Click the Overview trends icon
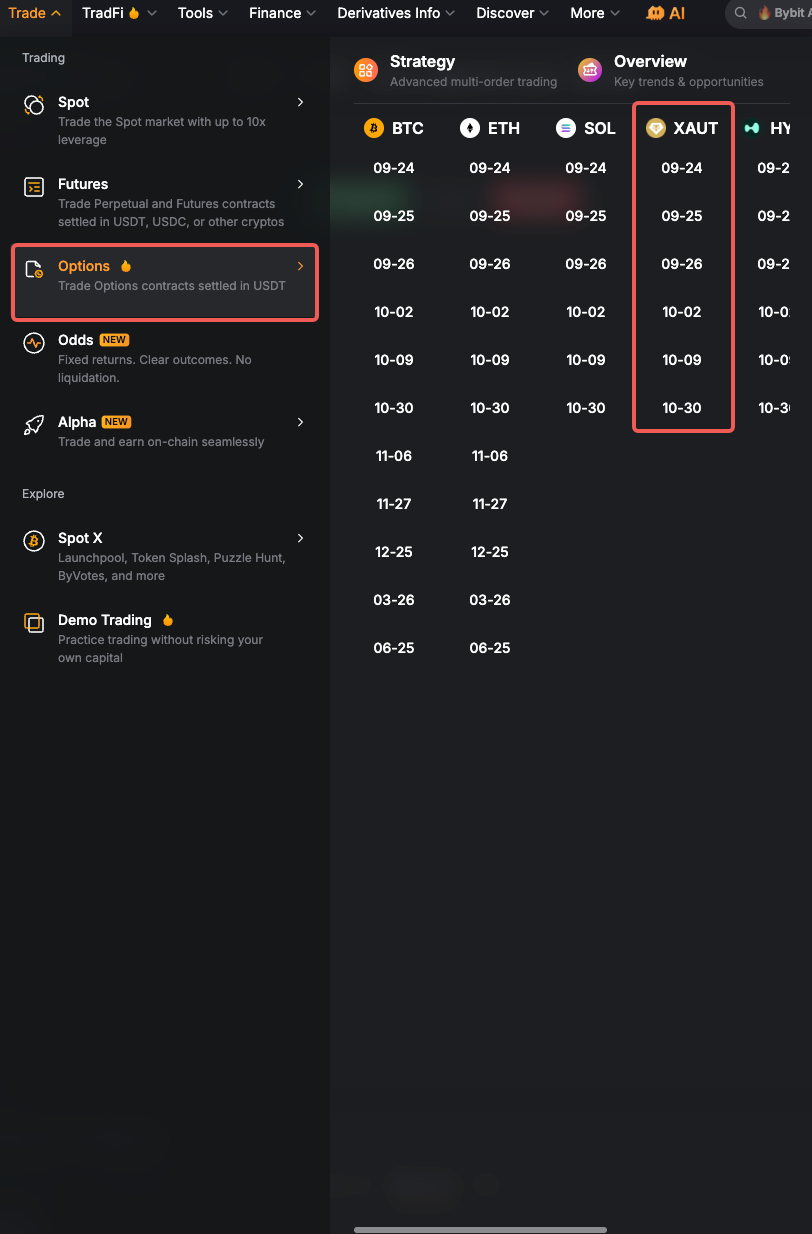The width and height of the screenshot is (812, 1234). [590, 70]
